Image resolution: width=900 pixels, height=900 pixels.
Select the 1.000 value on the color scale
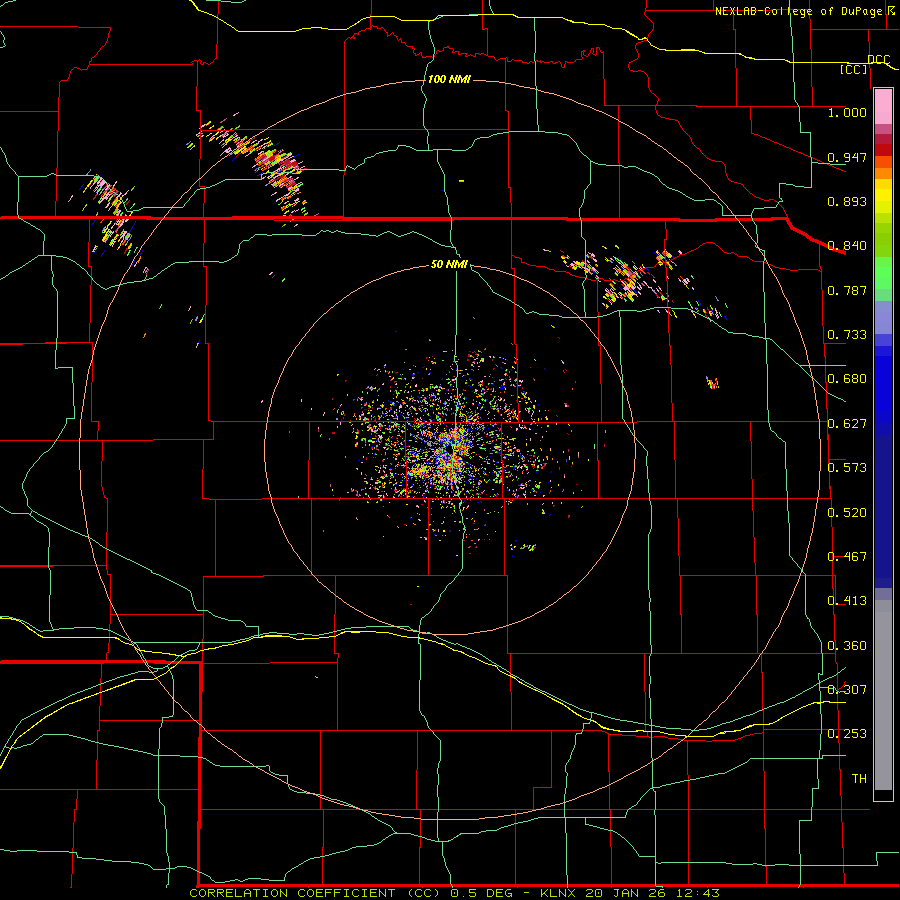coord(847,112)
